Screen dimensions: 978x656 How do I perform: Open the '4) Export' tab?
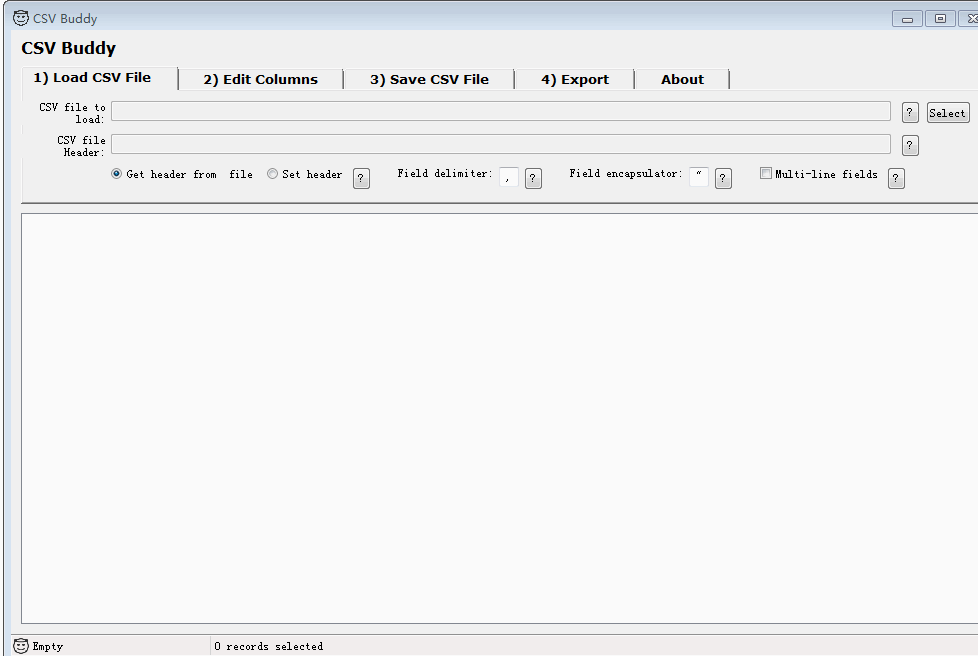(575, 80)
